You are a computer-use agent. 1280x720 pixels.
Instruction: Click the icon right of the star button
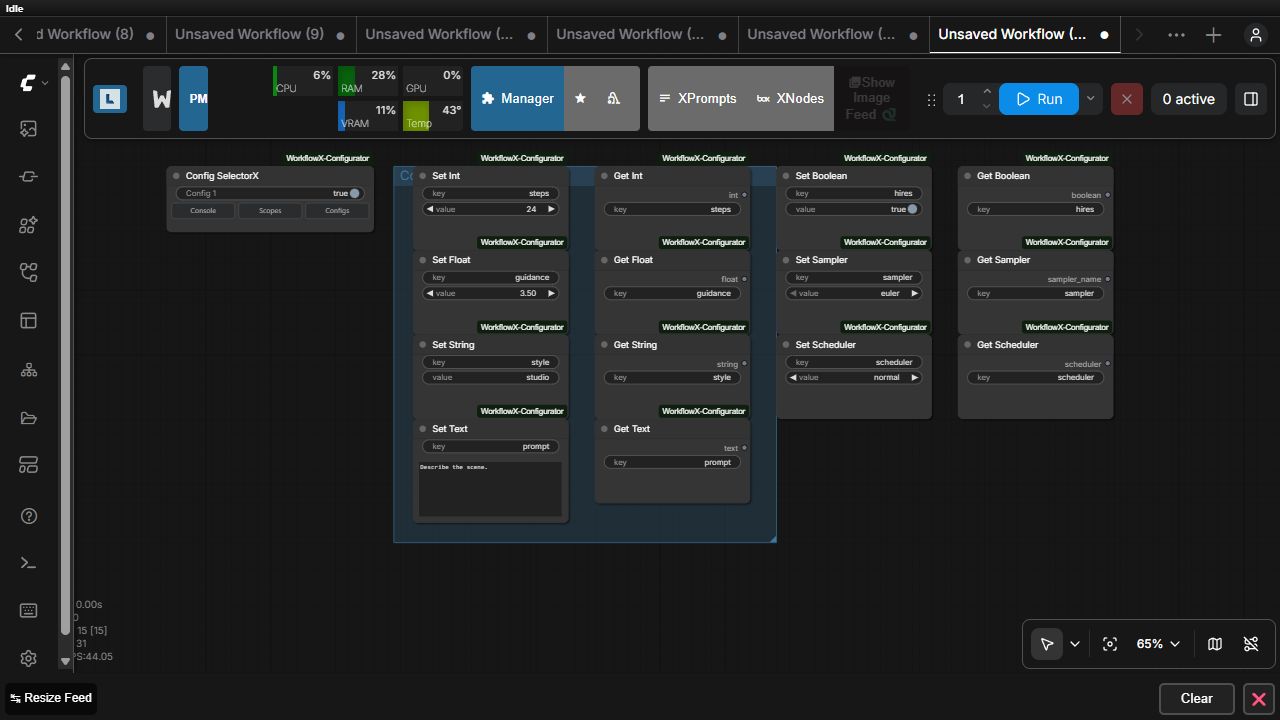pos(614,98)
